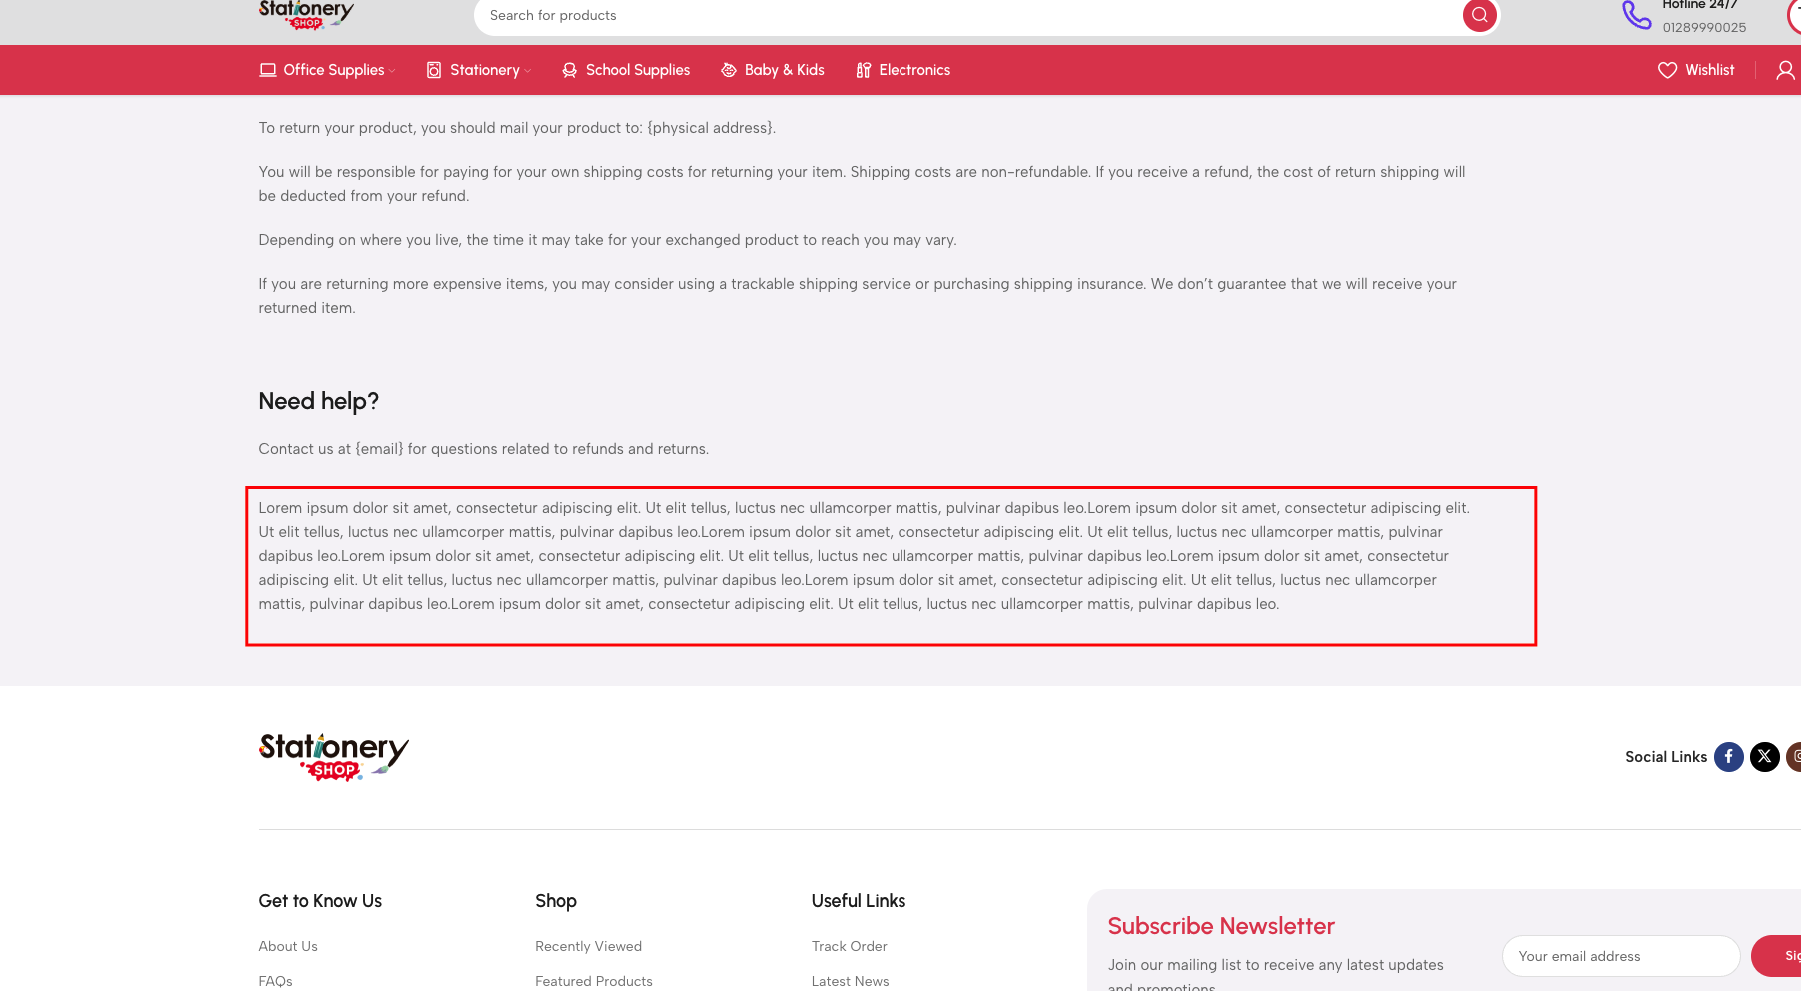Click the Office Supplies laptop icon
The height and width of the screenshot is (991, 1801).
[268, 70]
